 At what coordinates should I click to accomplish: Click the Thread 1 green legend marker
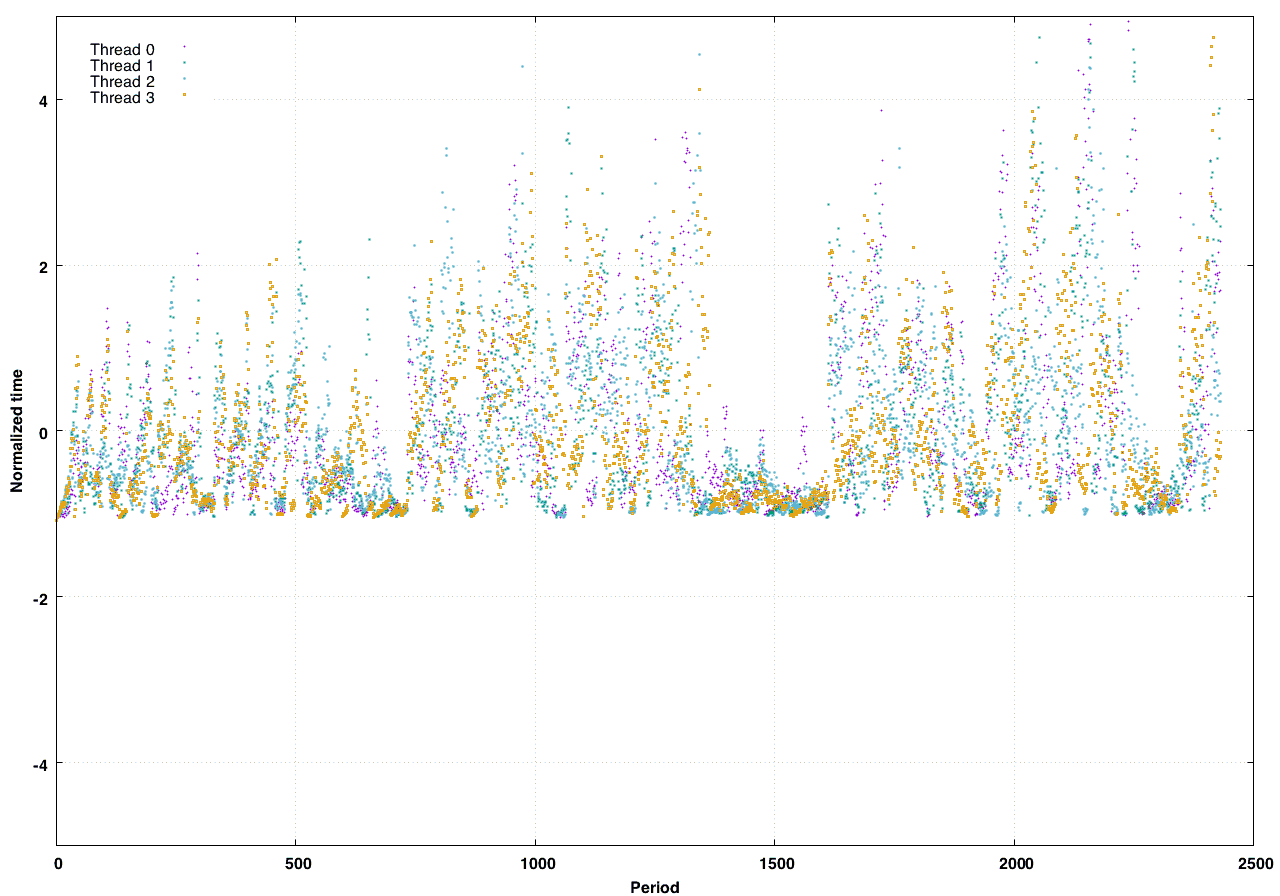coord(185,63)
